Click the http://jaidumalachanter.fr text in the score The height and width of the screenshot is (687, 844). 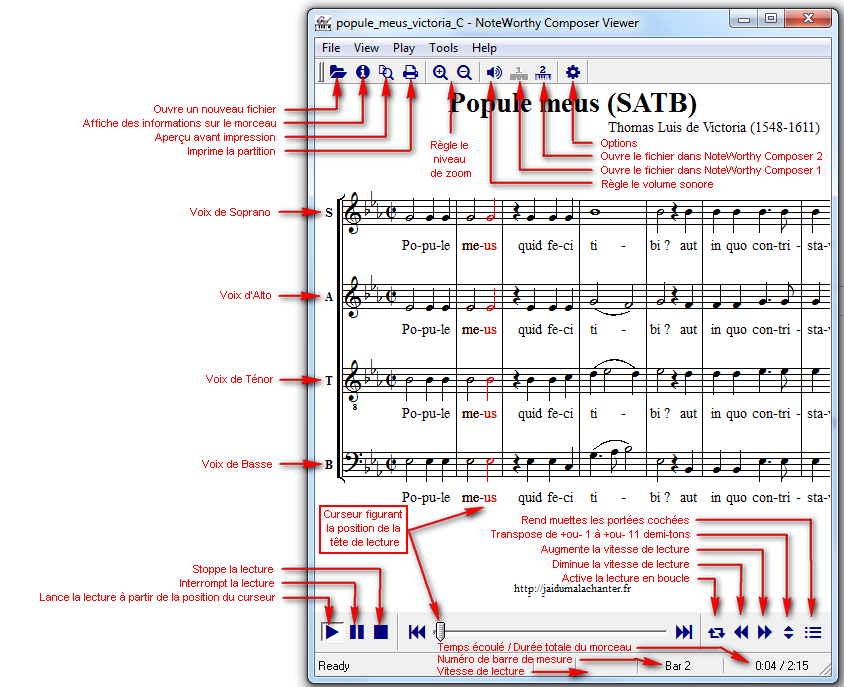click(x=572, y=588)
